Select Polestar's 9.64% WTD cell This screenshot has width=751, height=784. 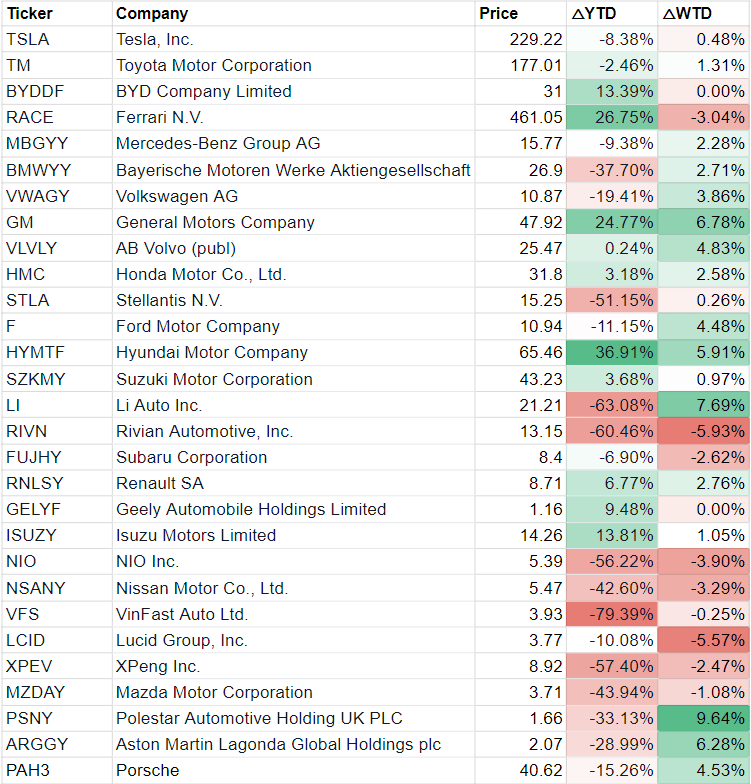point(704,718)
